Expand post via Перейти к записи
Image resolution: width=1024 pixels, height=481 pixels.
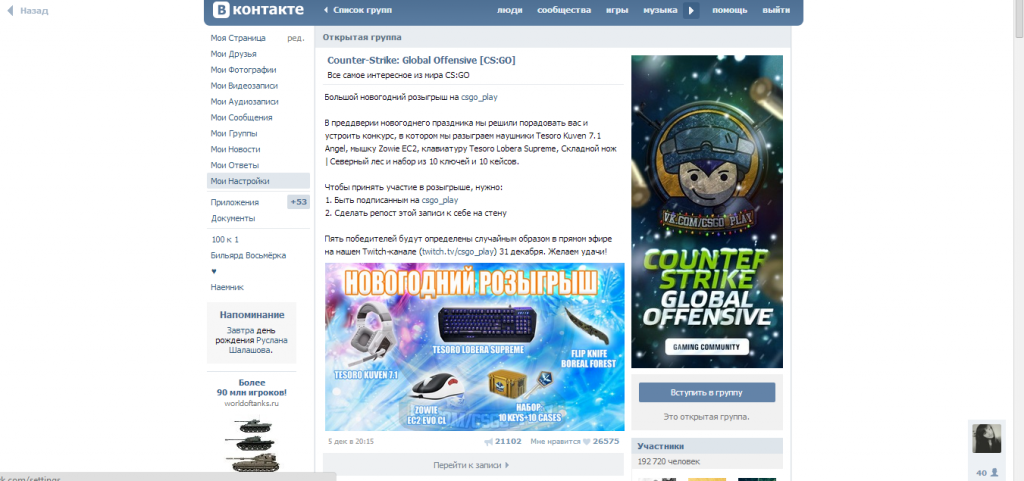(x=472, y=465)
